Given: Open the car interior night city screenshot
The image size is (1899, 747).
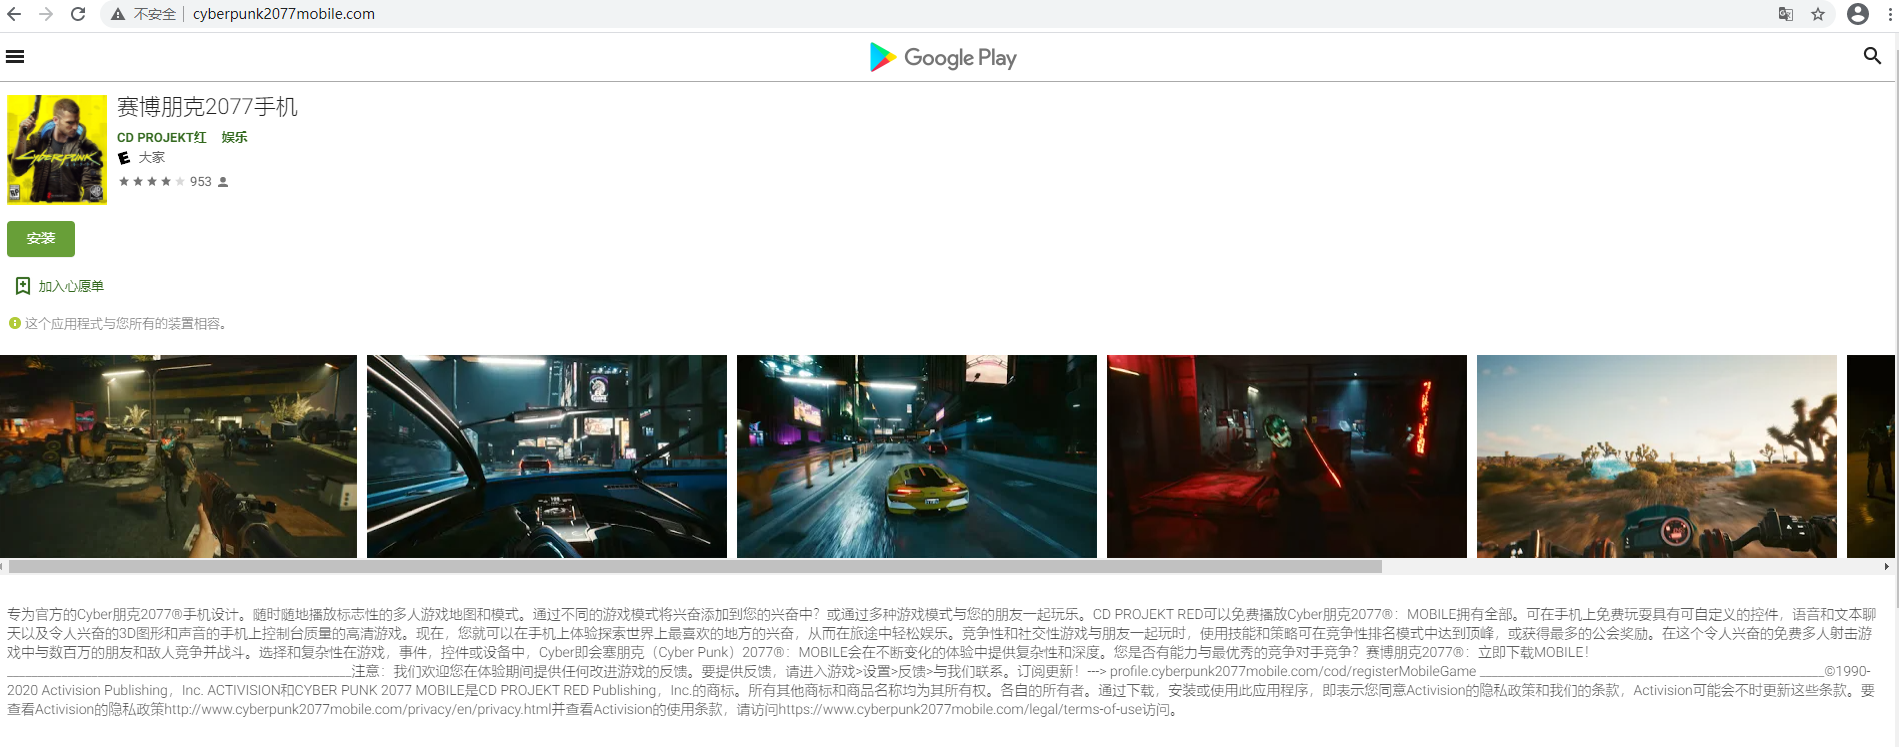Looking at the screenshot, I should pyautogui.click(x=547, y=456).
